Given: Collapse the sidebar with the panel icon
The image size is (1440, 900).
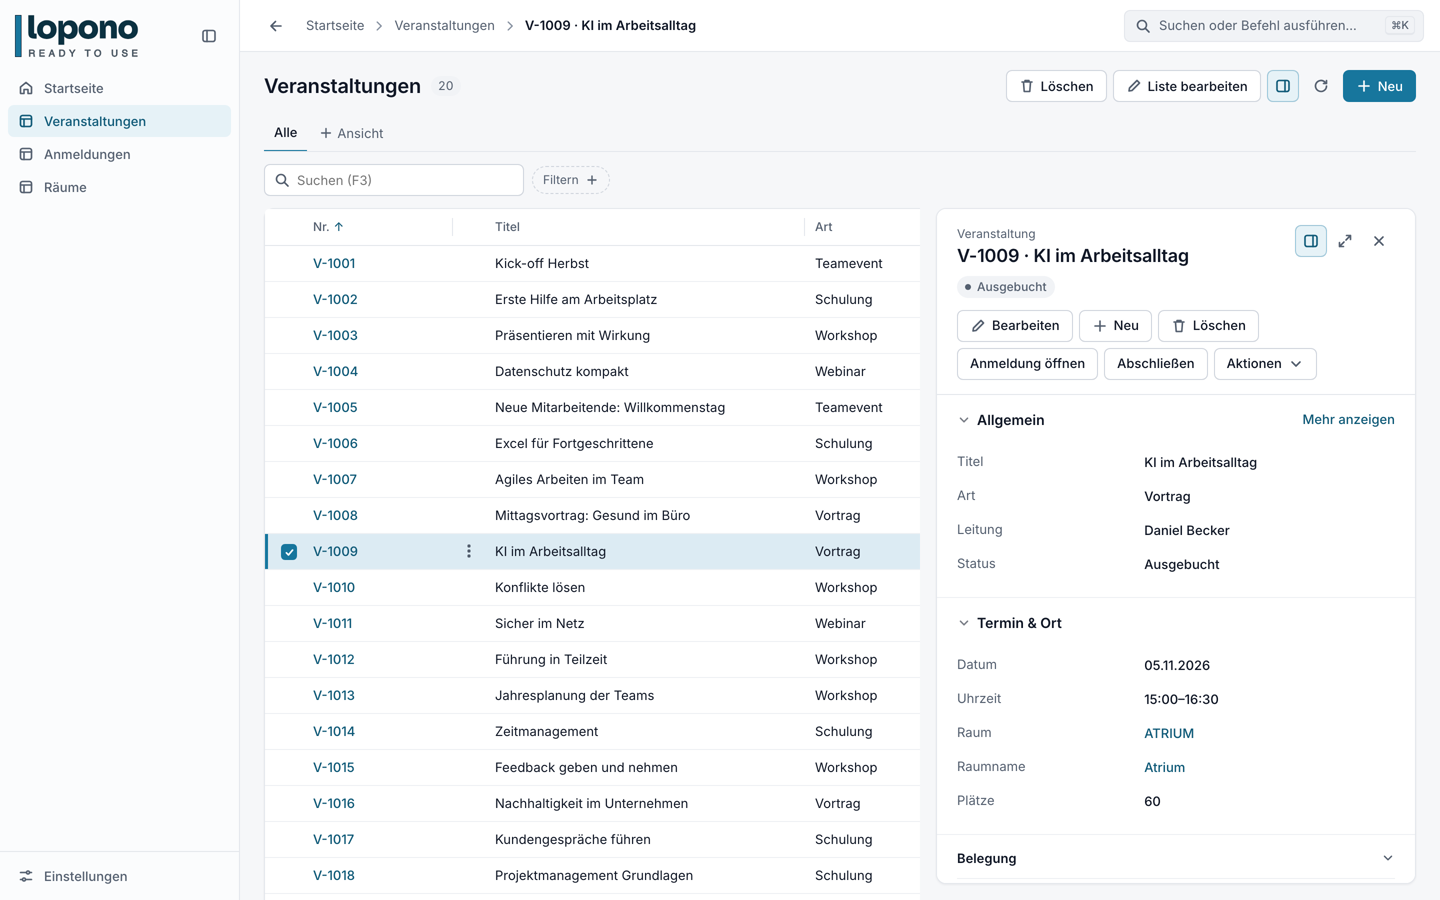Looking at the screenshot, I should pos(209,36).
